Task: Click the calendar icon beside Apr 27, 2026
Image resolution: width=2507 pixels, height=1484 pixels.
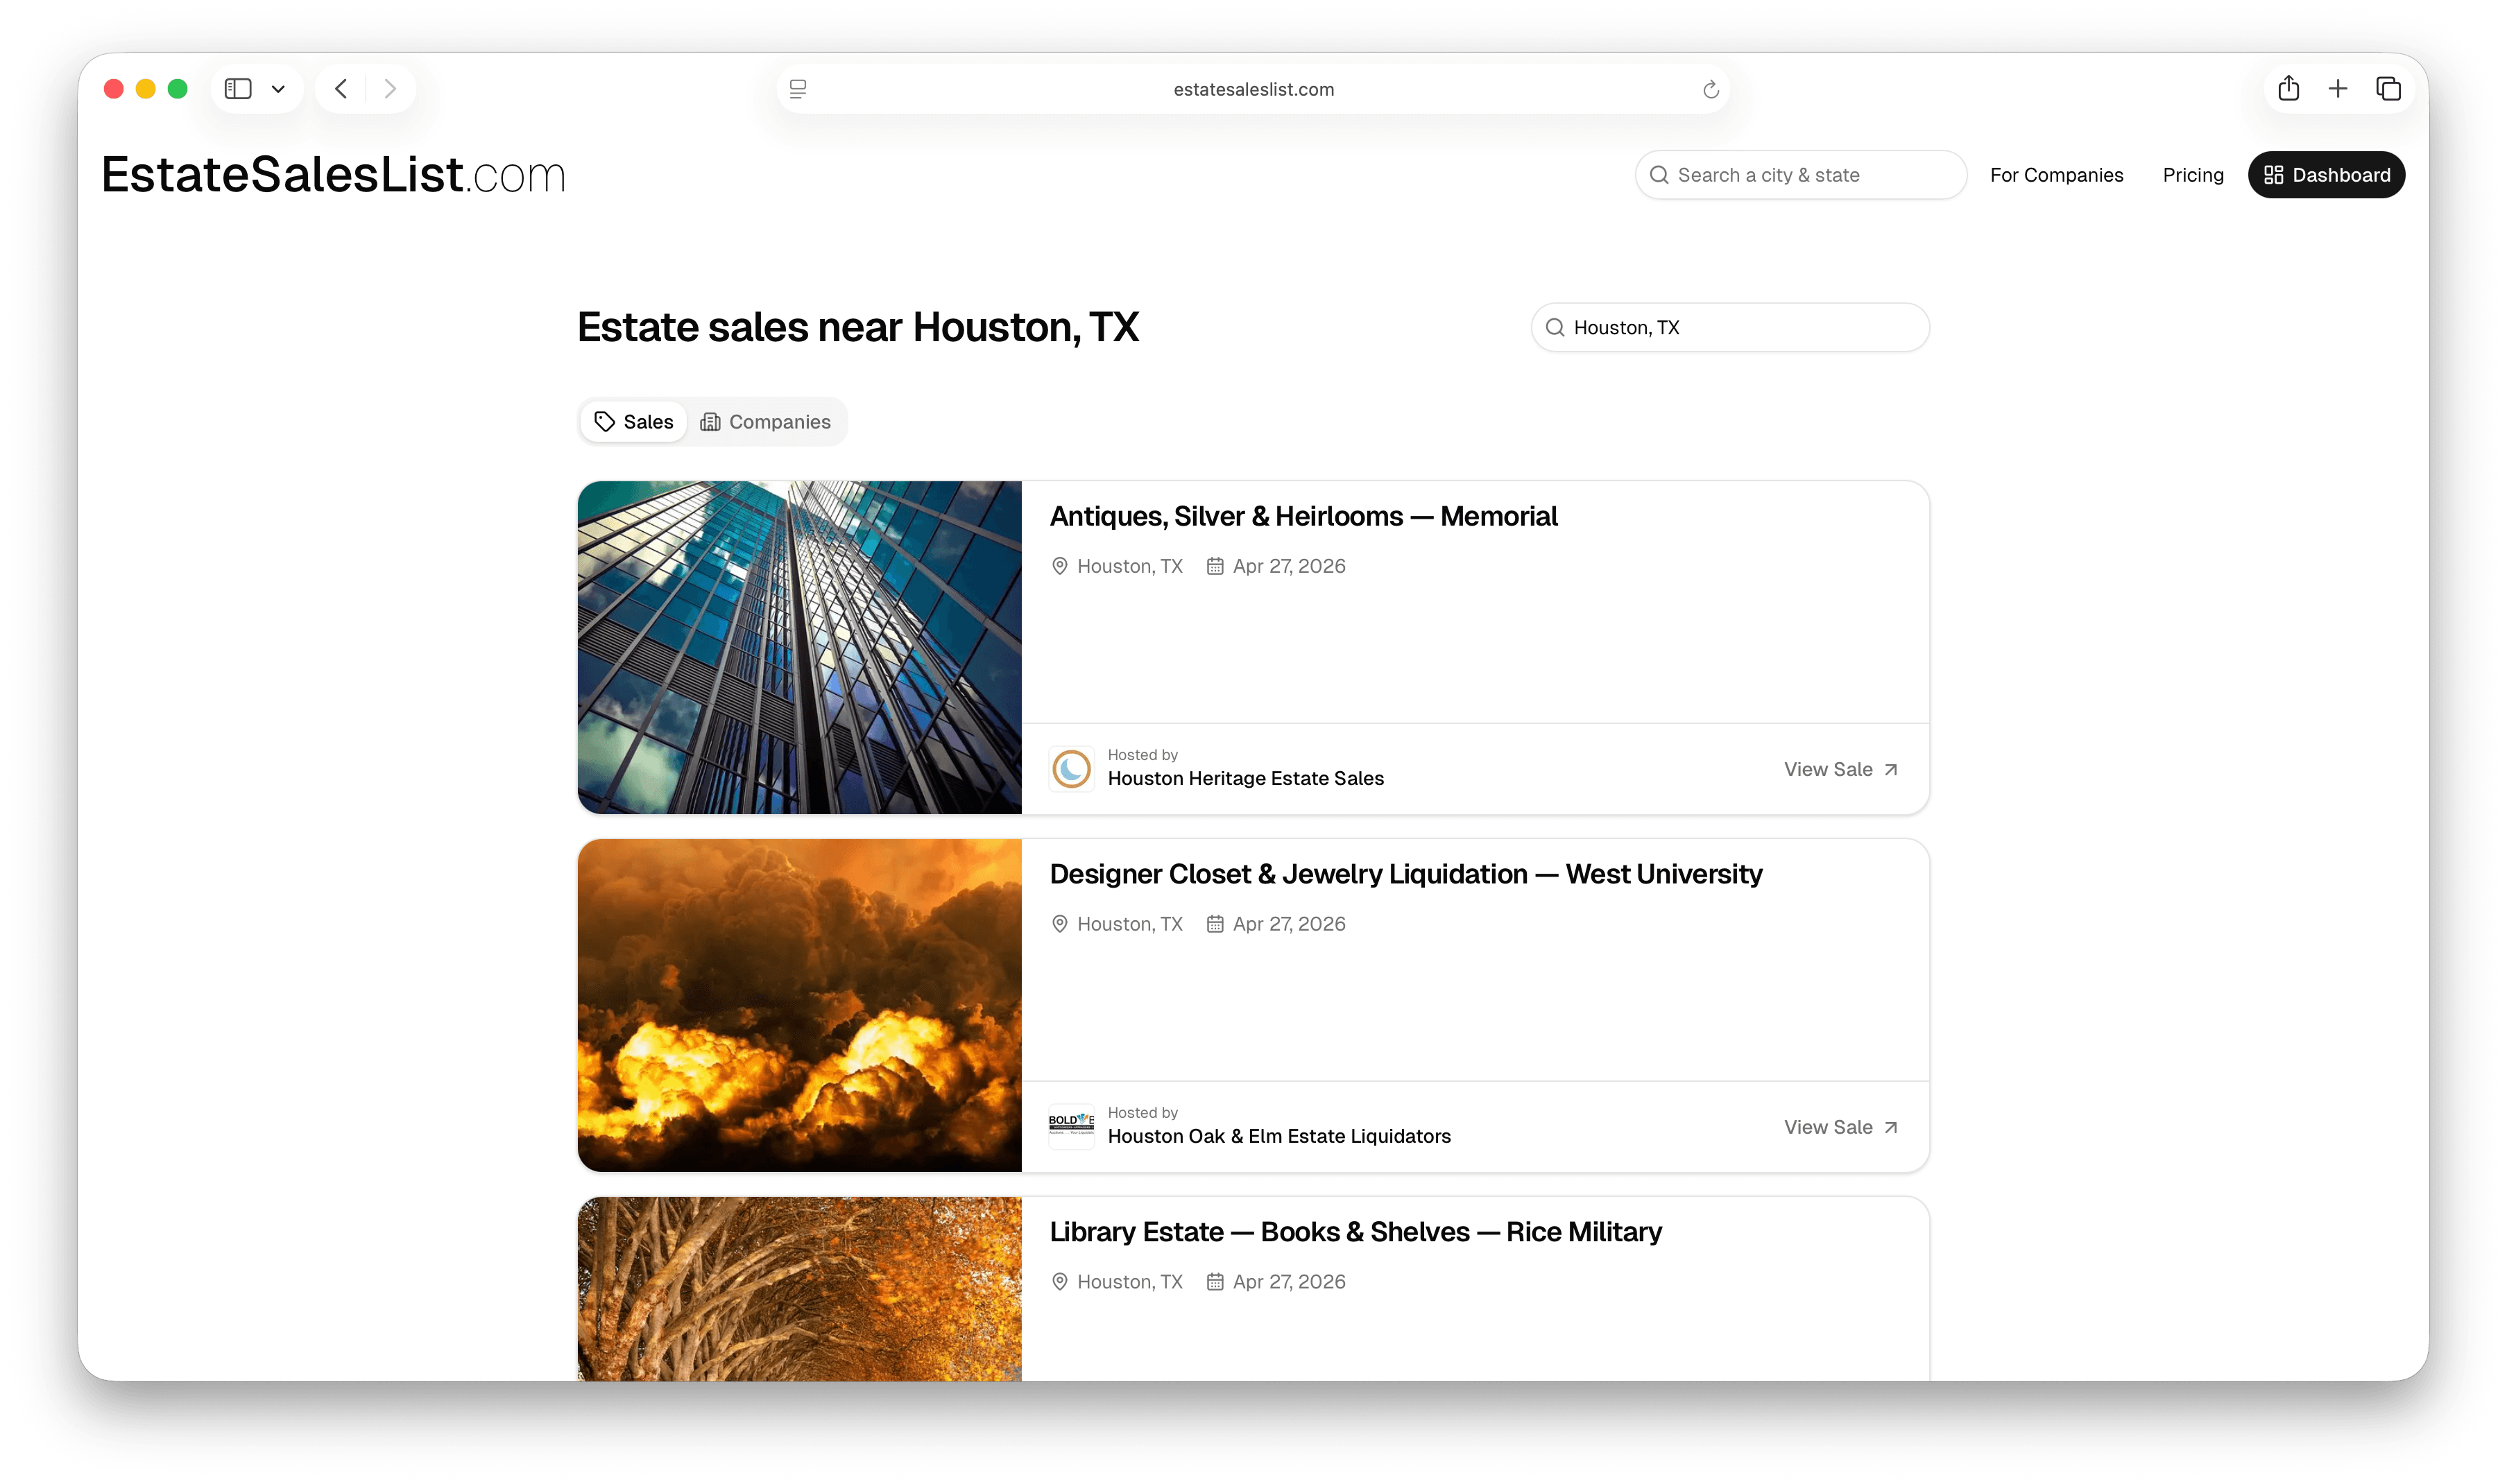Action: pyautogui.click(x=1216, y=566)
